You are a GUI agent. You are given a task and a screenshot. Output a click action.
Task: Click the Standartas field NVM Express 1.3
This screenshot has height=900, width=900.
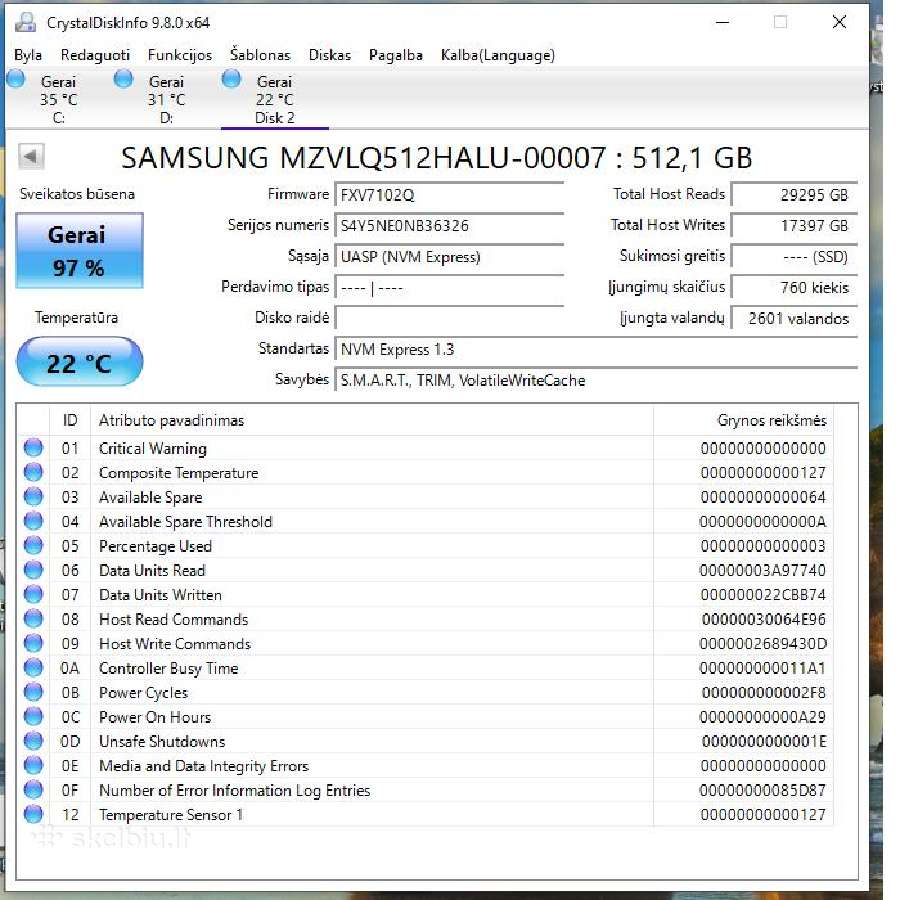pos(596,349)
